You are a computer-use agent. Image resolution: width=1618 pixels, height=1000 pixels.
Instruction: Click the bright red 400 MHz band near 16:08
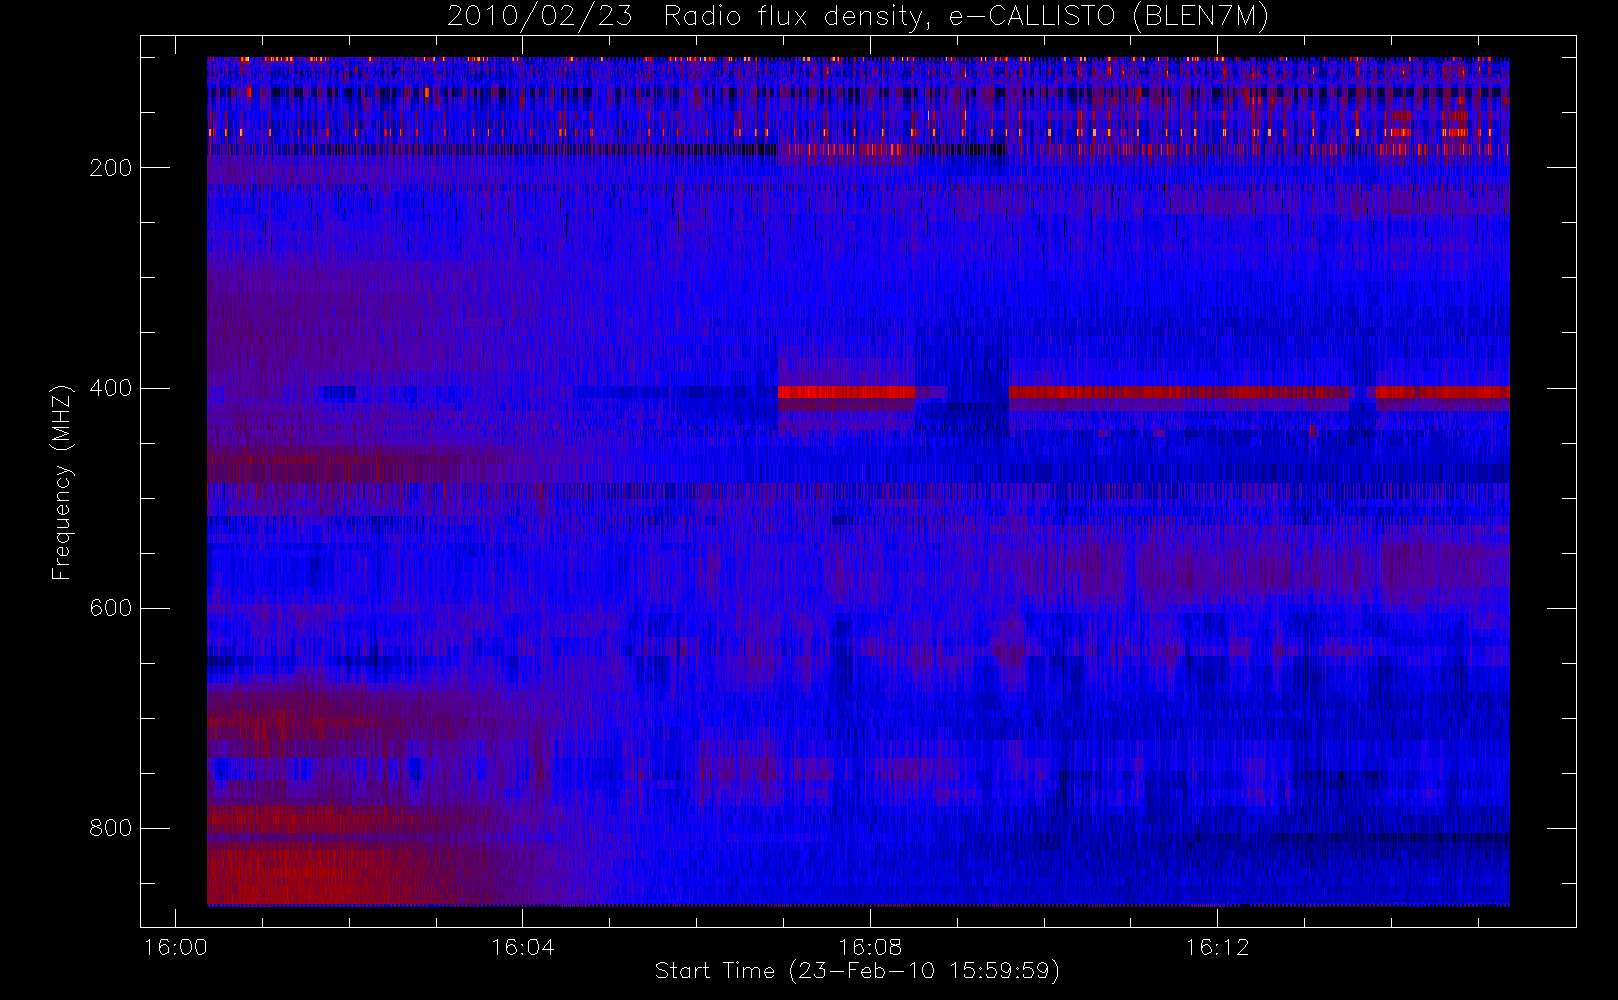846,392
